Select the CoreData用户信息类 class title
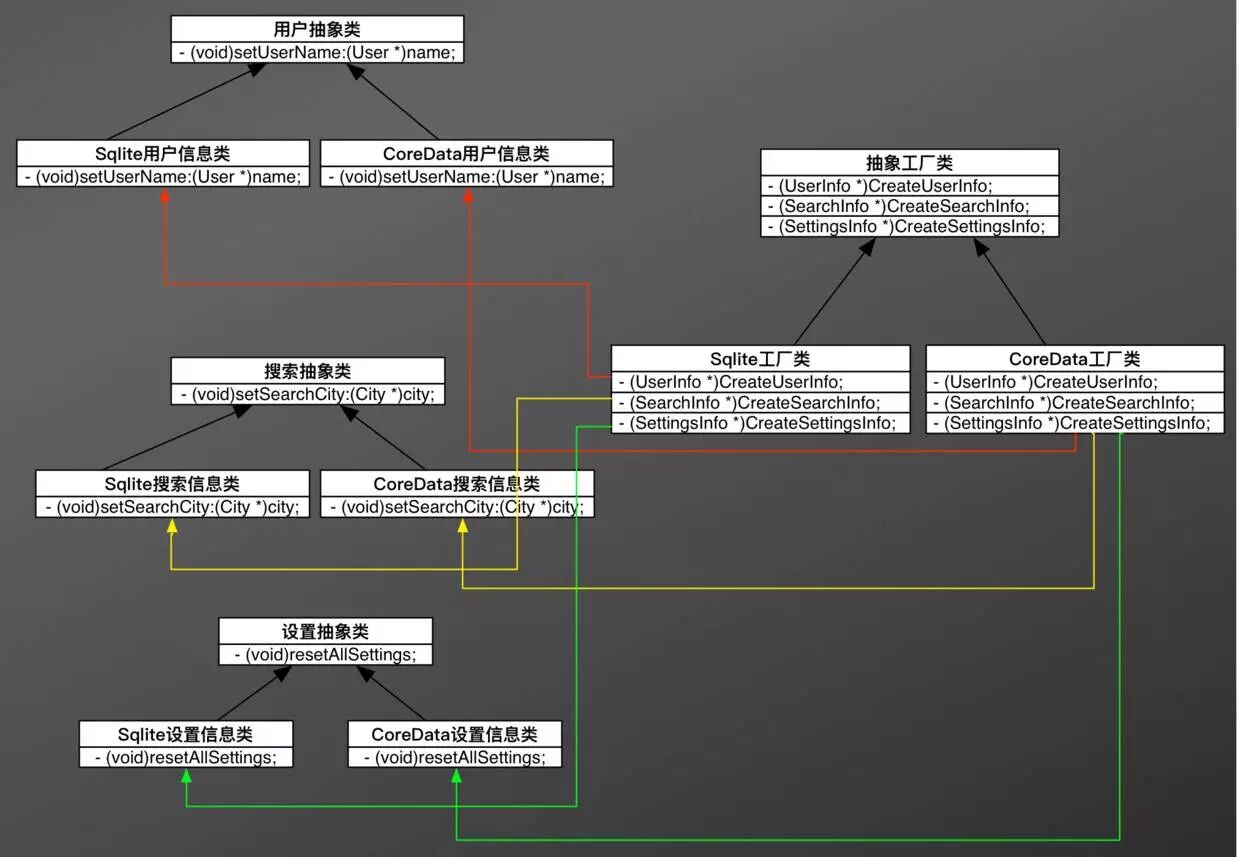The image size is (1240, 857). (467, 154)
